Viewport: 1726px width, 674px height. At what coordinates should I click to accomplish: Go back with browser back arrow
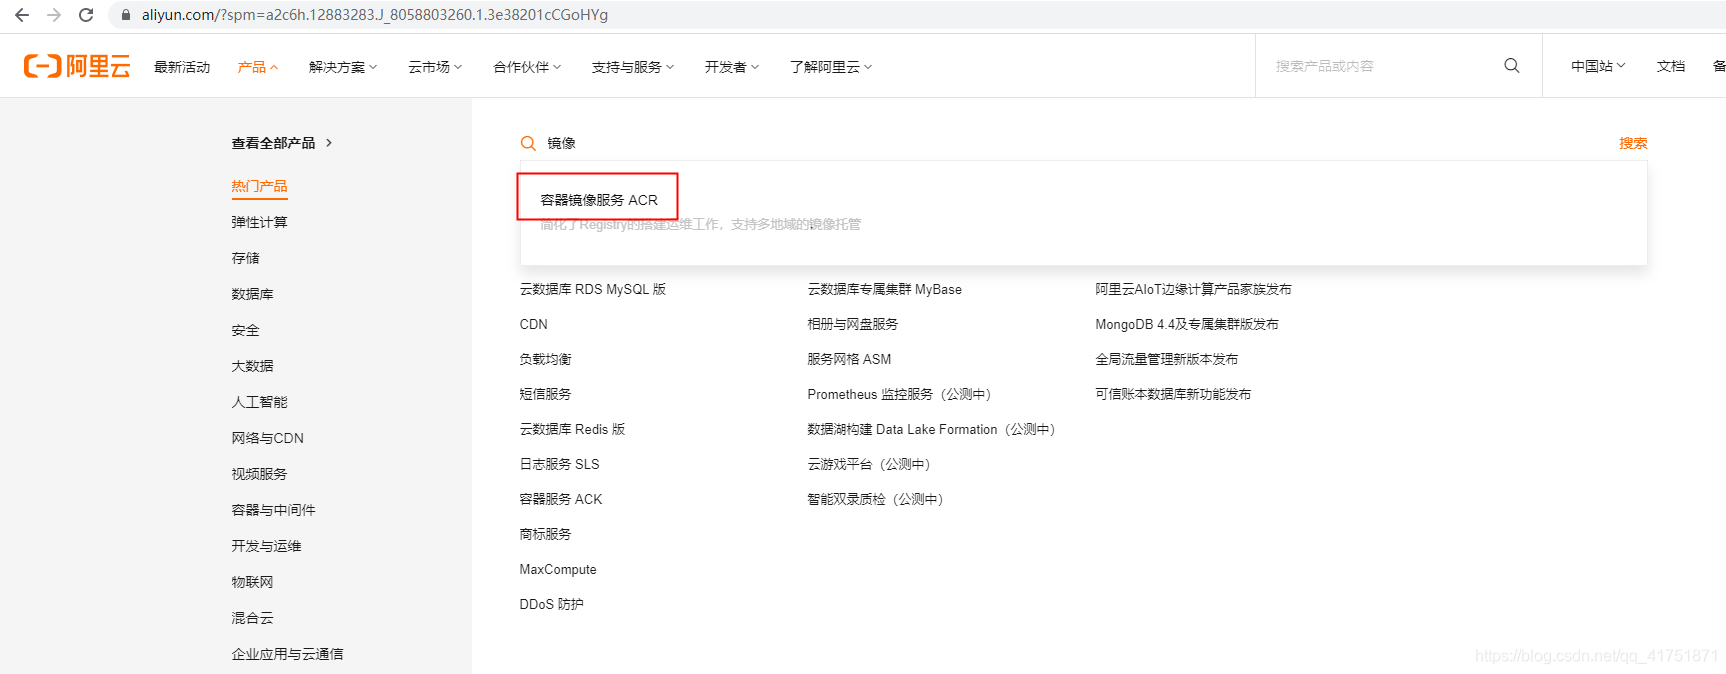pos(22,15)
